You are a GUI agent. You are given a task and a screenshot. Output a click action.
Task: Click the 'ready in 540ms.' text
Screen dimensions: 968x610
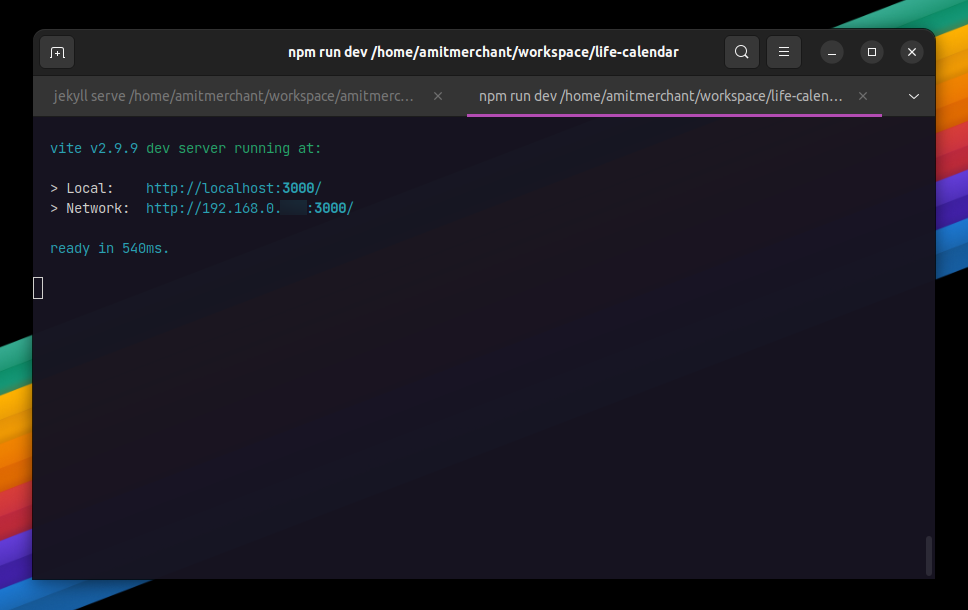[x=109, y=248]
